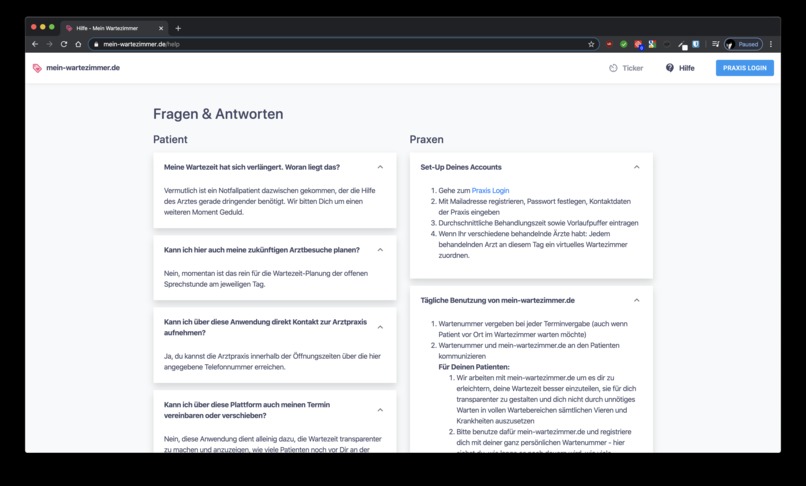
Task: Click the 'Fragen & Antworten' heading
Action: pyautogui.click(x=218, y=114)
